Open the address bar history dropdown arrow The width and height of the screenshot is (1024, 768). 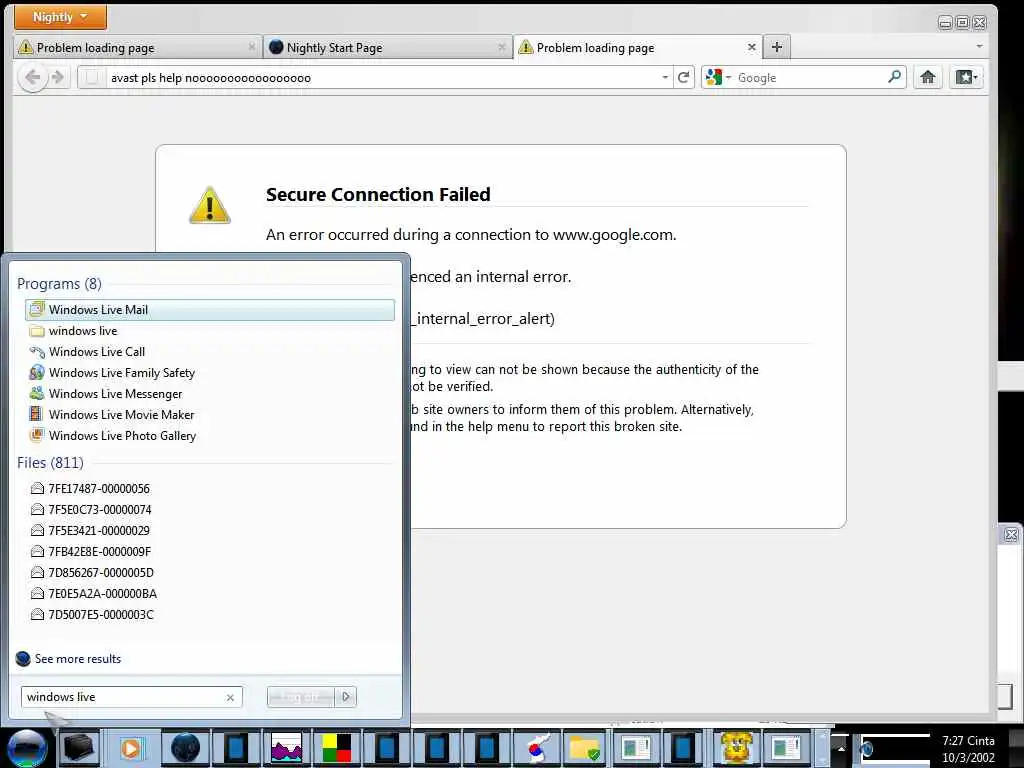665,78
